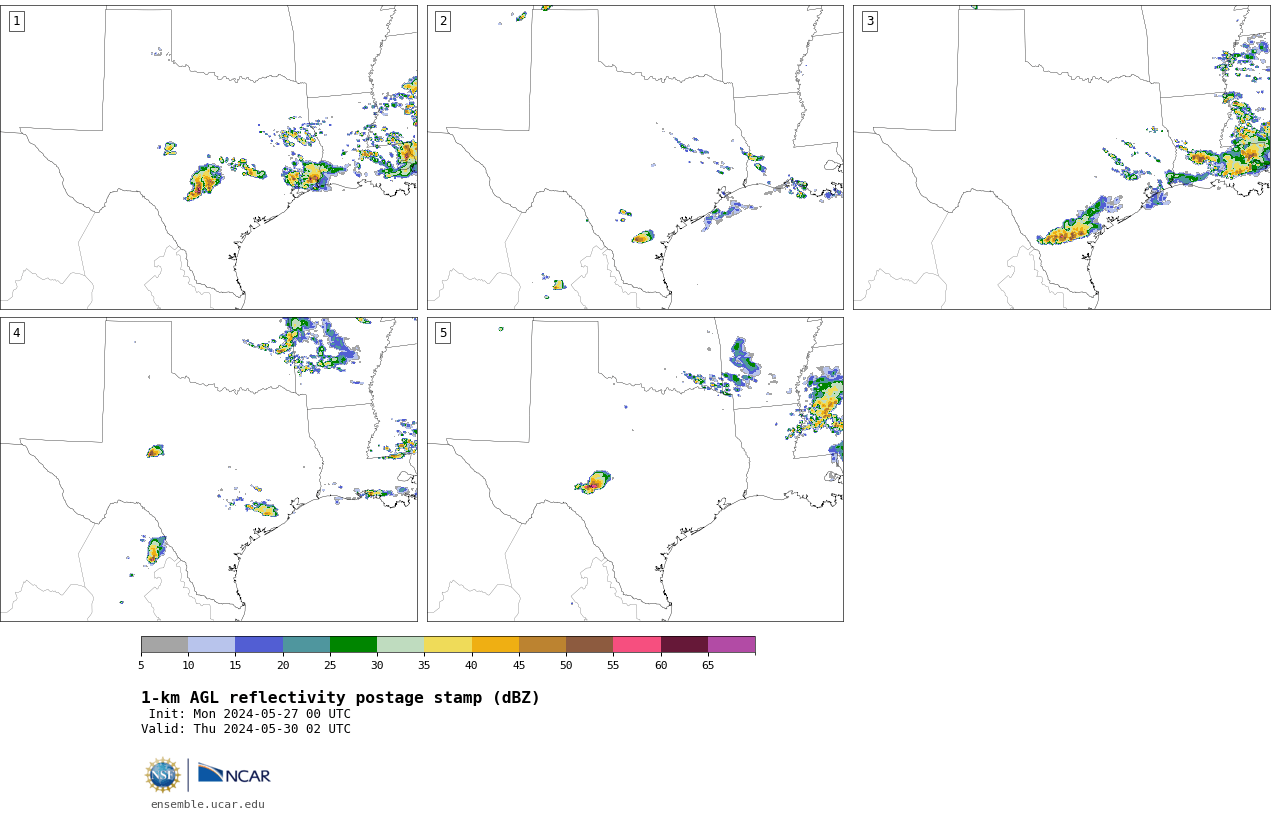This screenshot has width=1280, height=815.
Task: Click the reflectivity postage stamp title
Action: point(340,698)
